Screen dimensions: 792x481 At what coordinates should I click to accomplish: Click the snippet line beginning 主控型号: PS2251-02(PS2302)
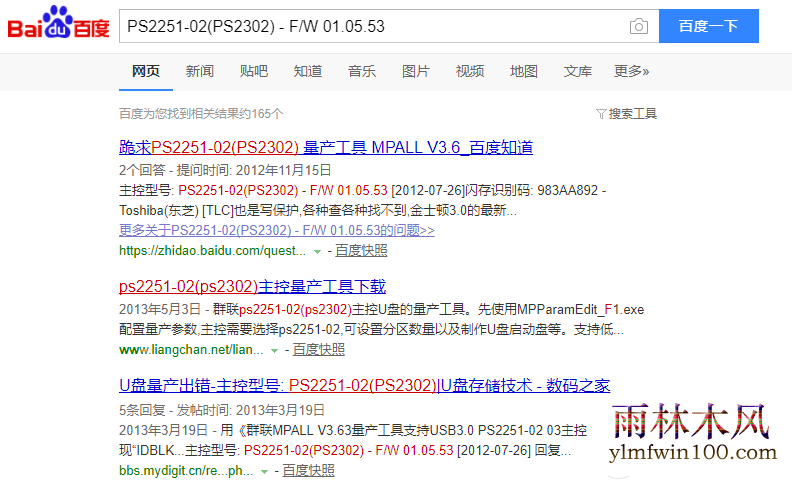pyautogui.click(x=363, y=190)
